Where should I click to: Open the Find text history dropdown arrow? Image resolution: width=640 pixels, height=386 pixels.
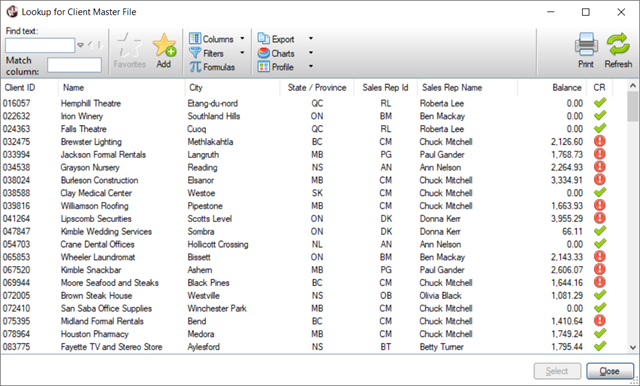[80, 45]
